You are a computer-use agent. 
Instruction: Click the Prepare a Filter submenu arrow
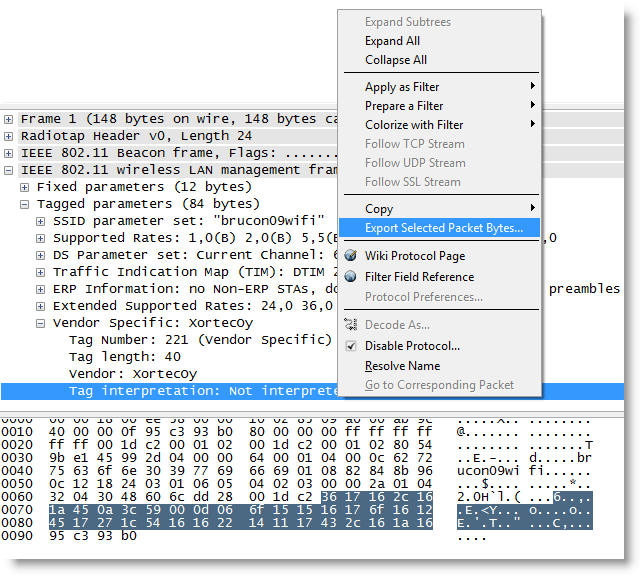click(x=532, y=105)
